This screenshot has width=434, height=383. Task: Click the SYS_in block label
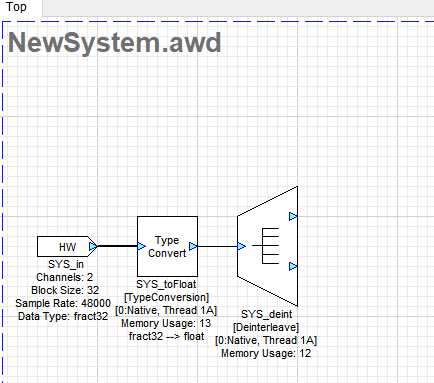tap(66, 264)
